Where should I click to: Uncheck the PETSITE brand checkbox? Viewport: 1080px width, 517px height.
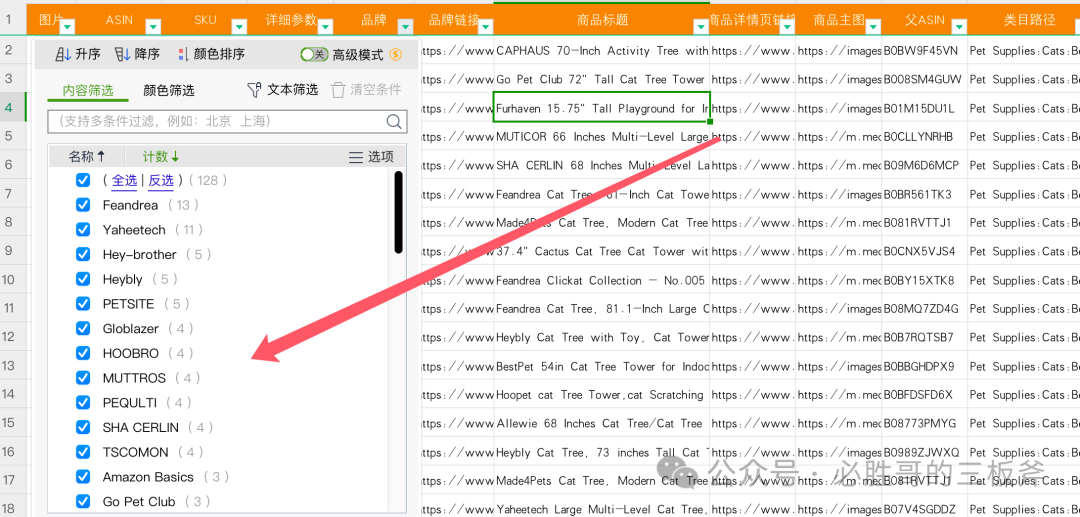(x=83, y=304)
